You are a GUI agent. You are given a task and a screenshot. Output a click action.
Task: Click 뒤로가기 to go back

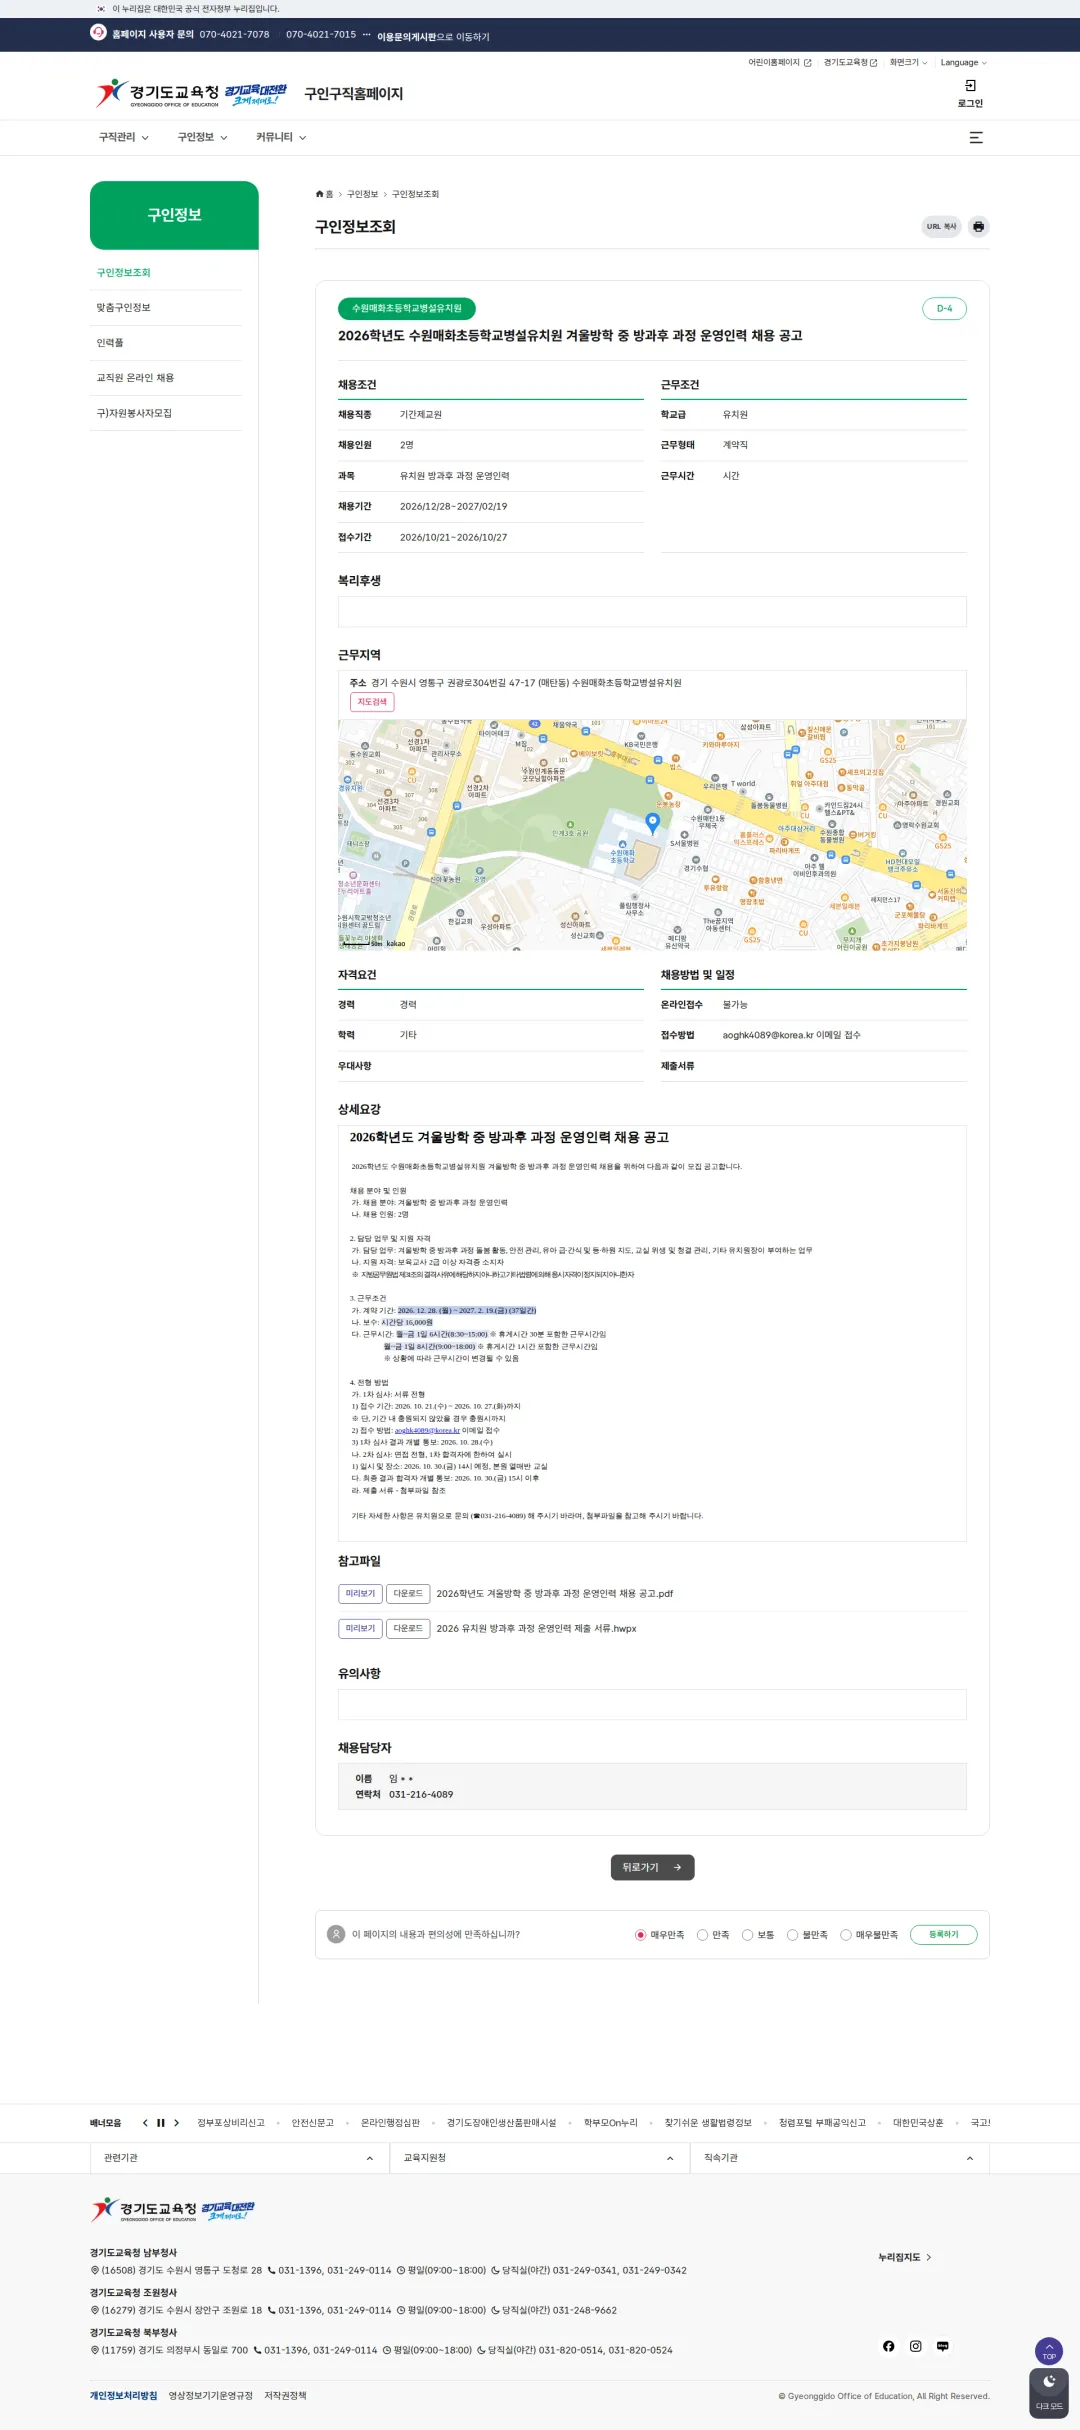click(652, 1868)
